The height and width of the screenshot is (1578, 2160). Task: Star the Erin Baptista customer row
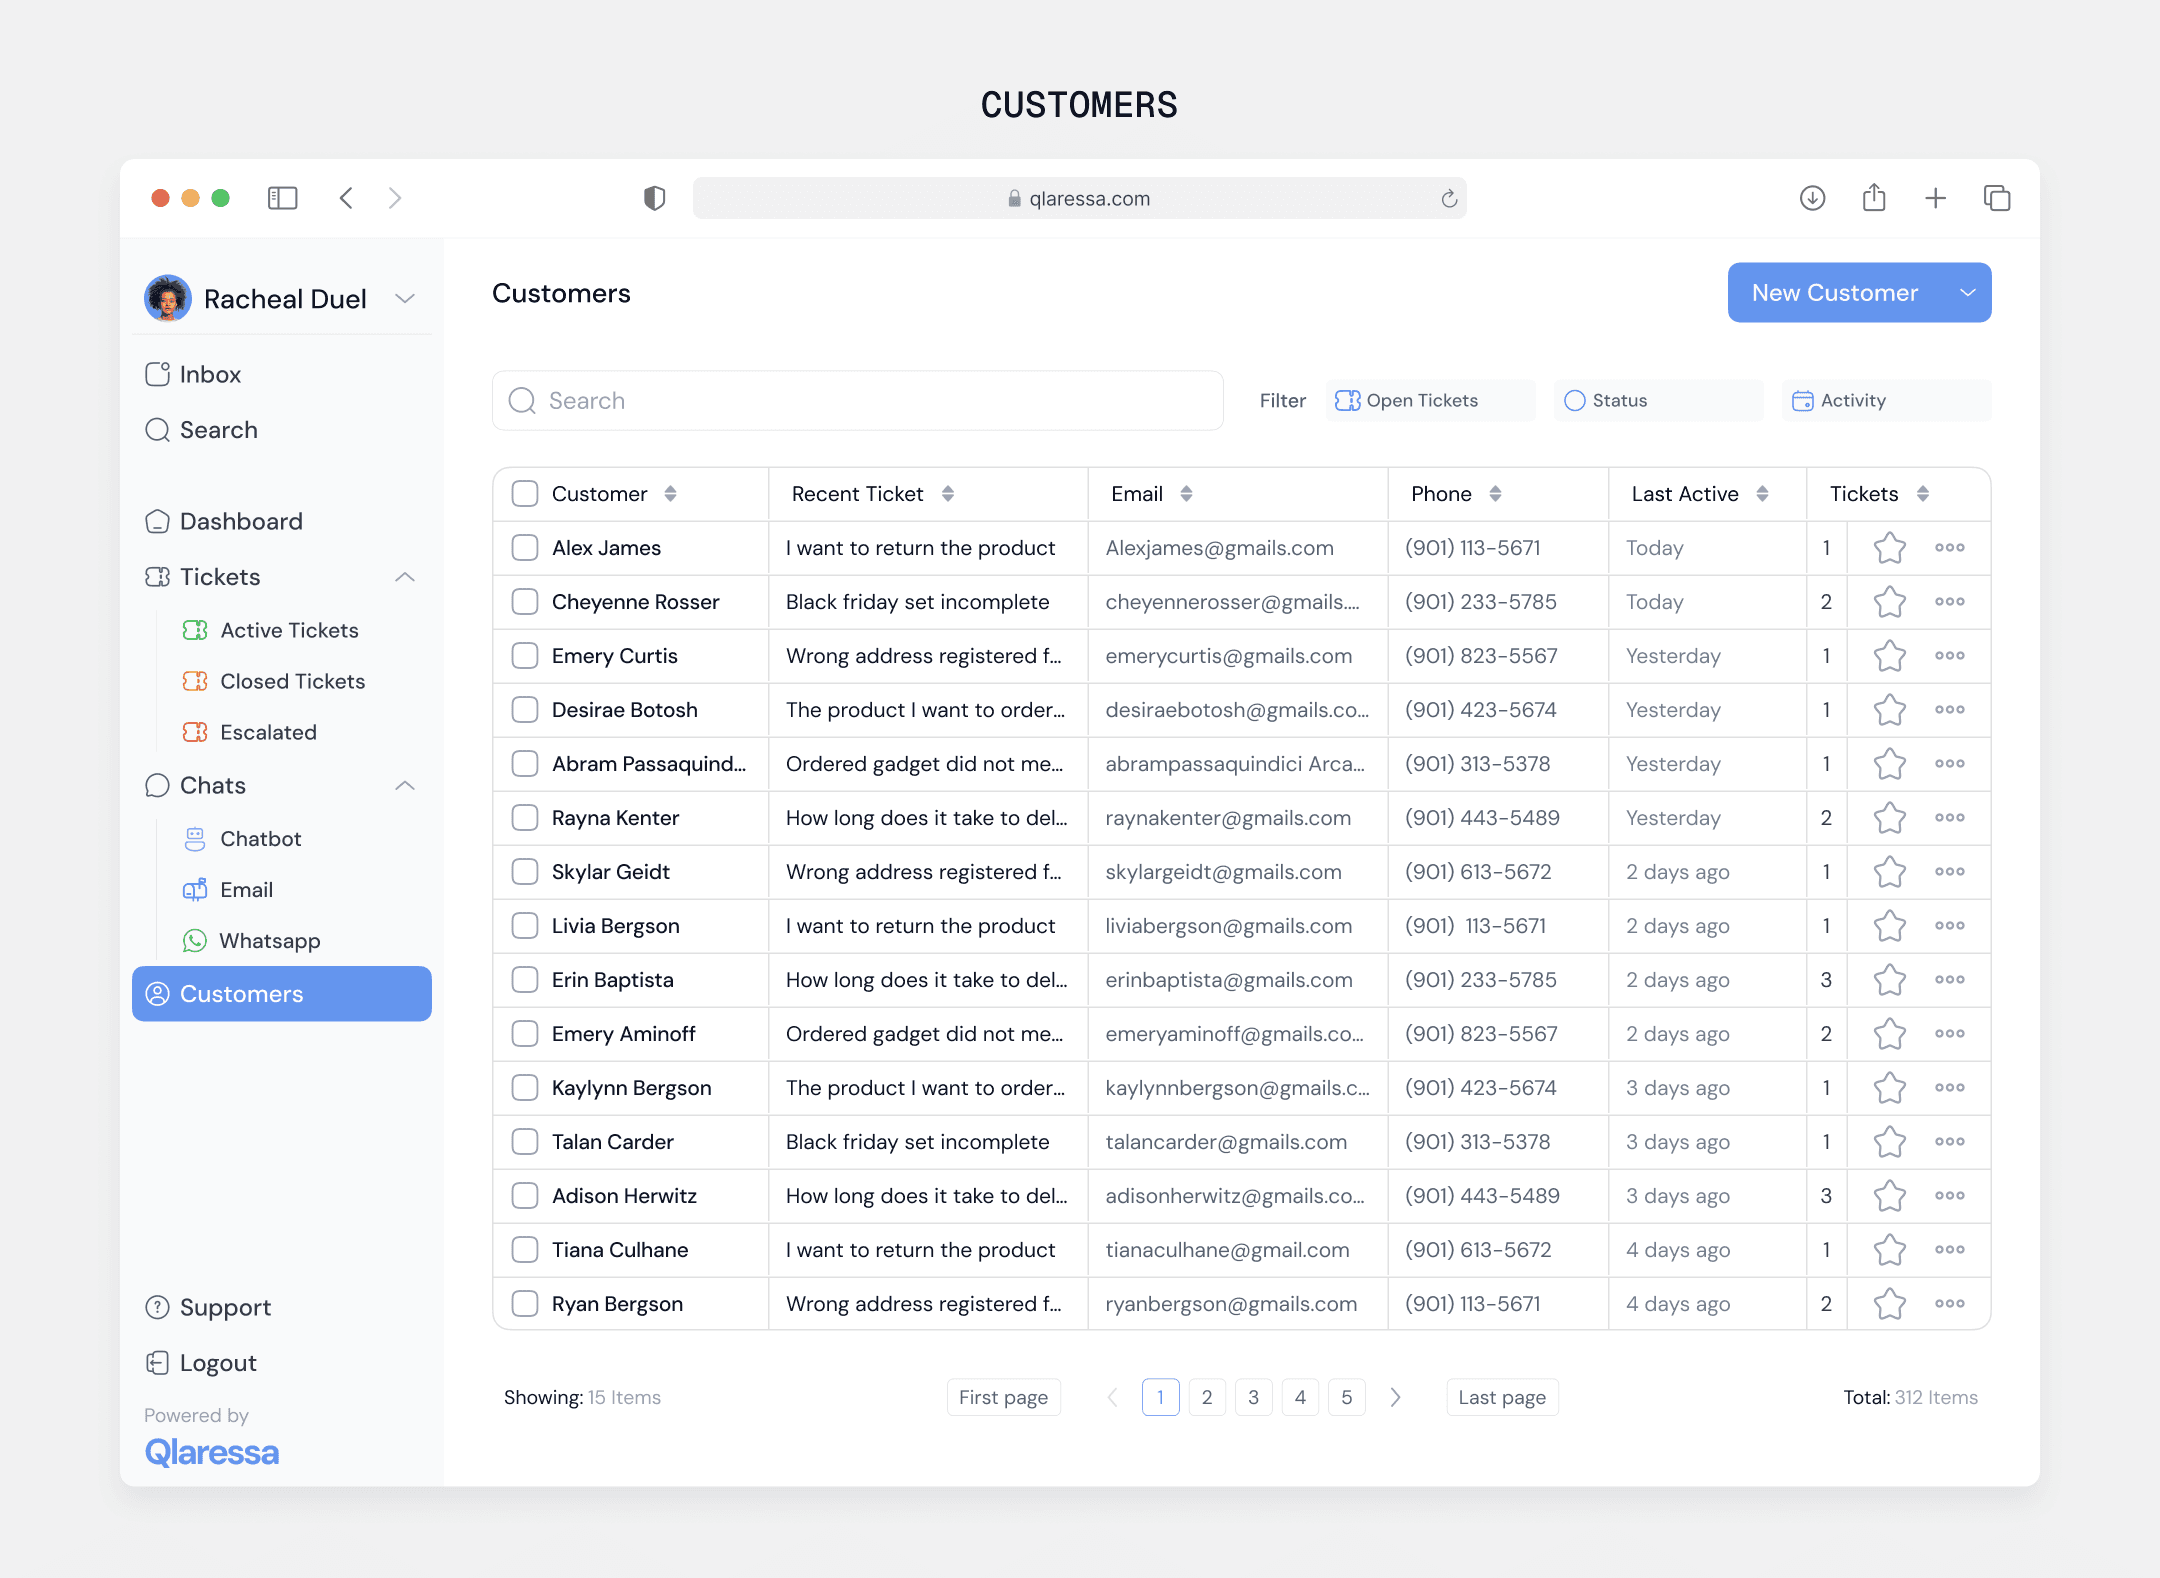coord(1889,980)
